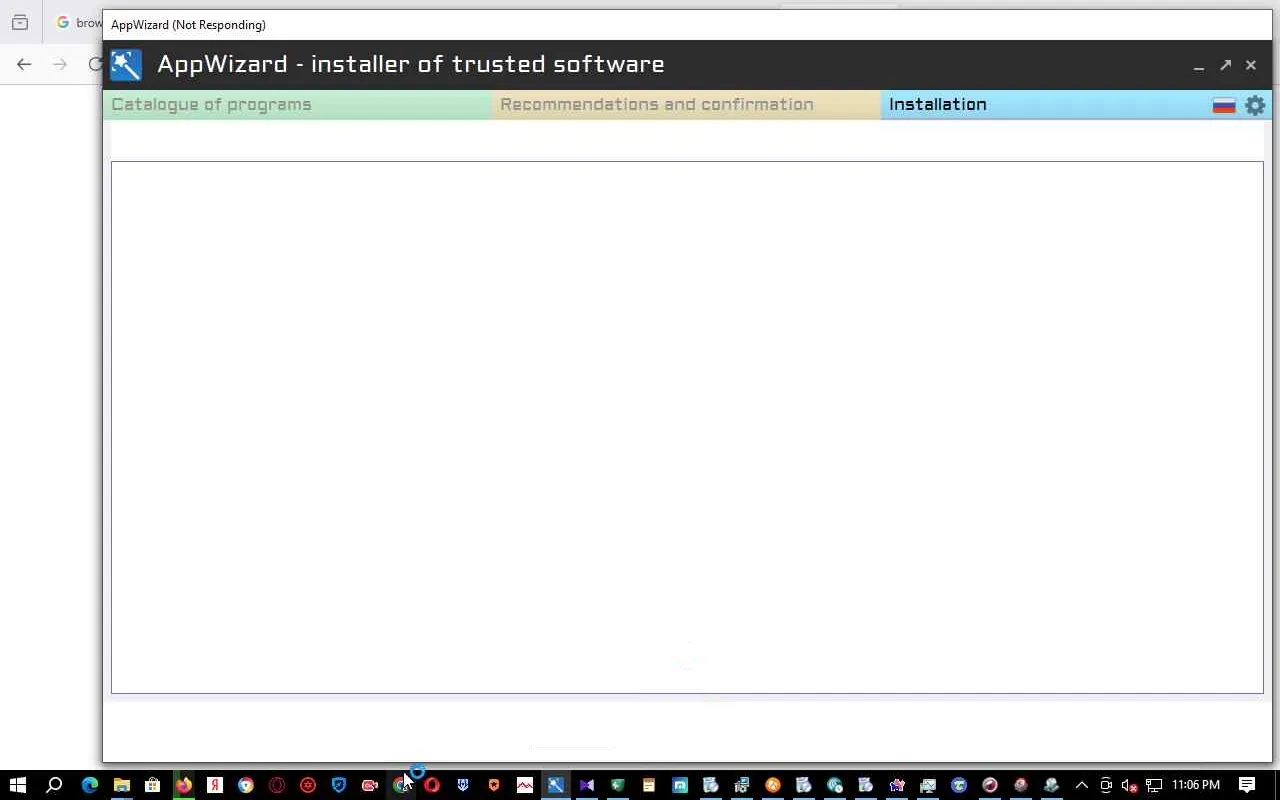Open the Windows Start menu

point(17,785)
